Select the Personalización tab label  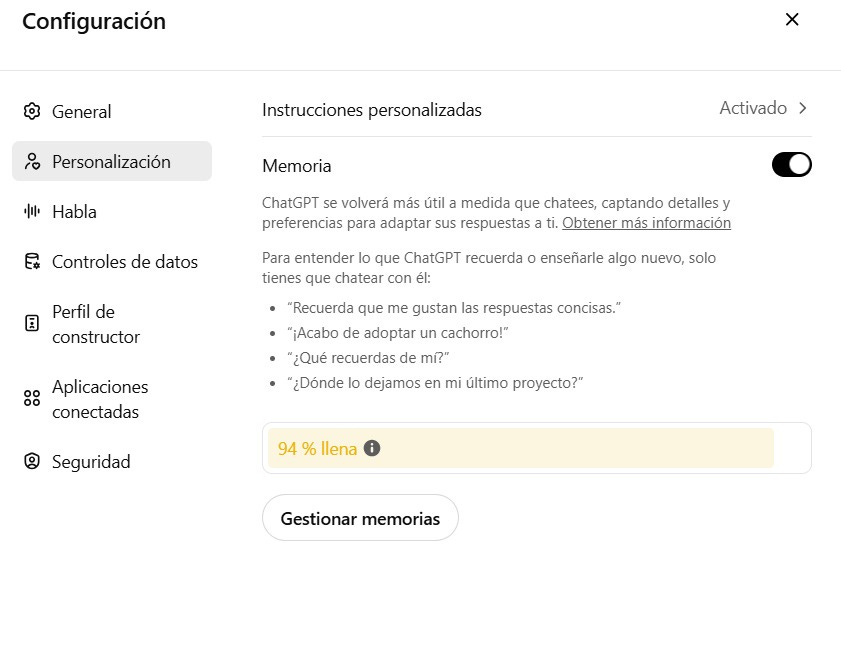click(x=111, y=161)
